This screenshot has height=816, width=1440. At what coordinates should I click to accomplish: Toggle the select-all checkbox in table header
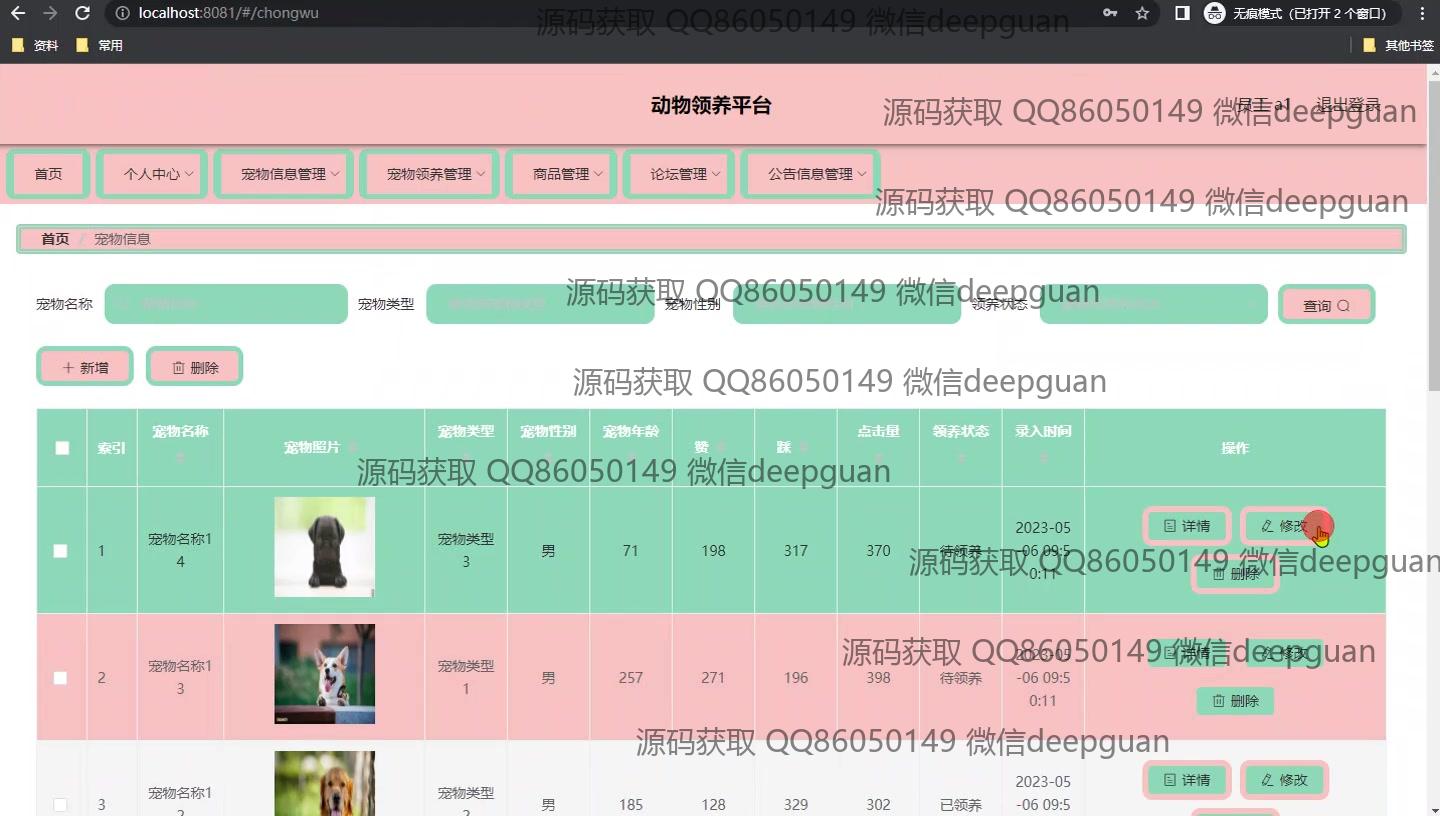click(62, 448)
